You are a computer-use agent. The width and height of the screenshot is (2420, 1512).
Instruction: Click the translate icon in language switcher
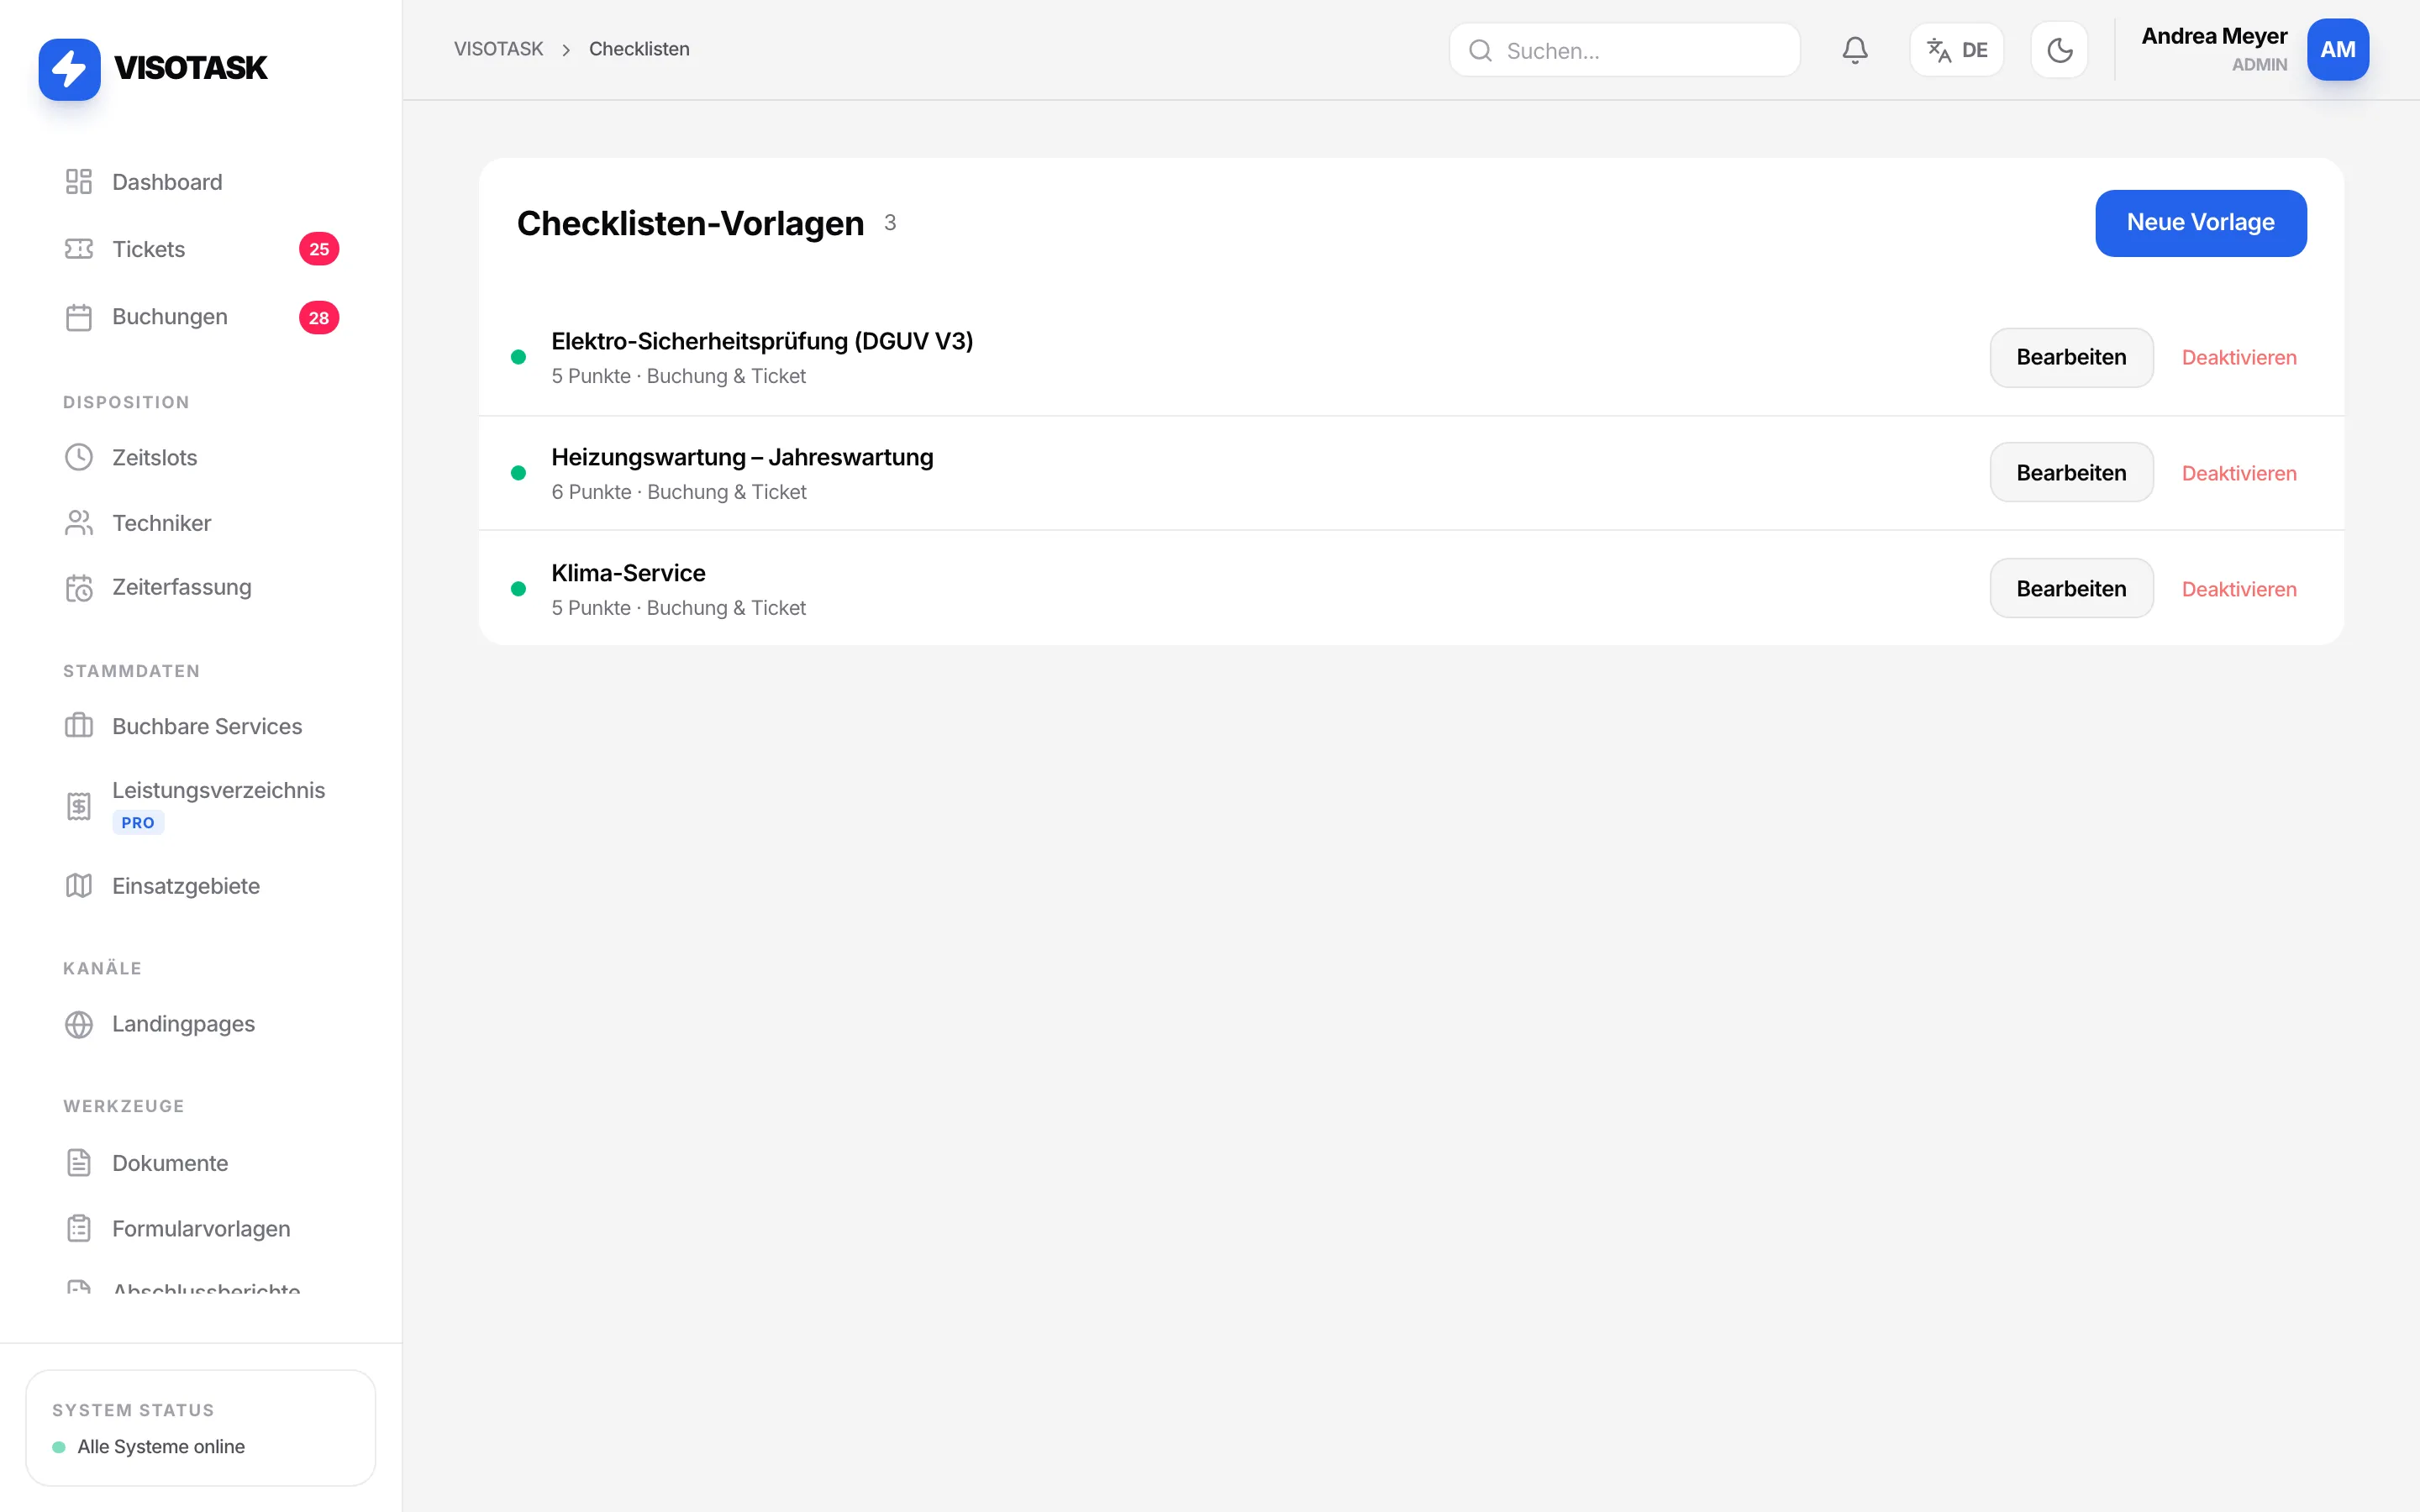pos(1939,50)
